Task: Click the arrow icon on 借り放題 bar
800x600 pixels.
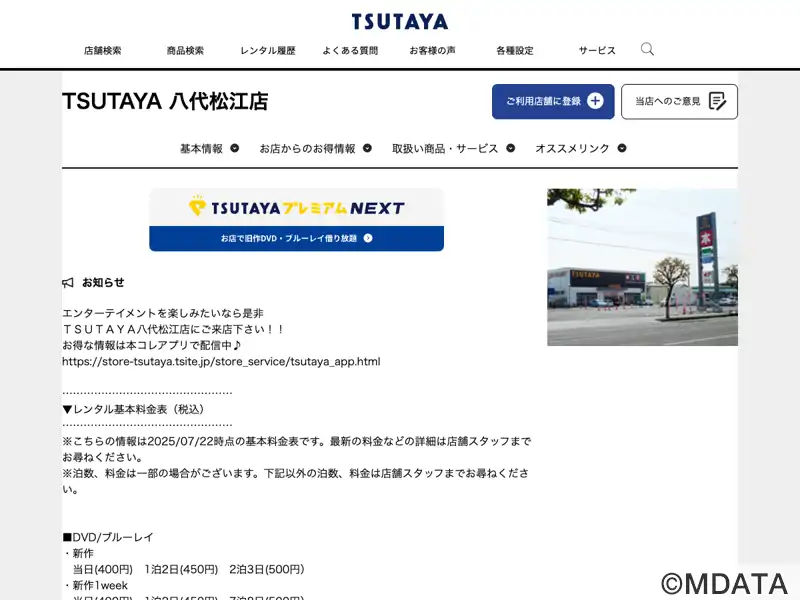Action: pos(368,238)
